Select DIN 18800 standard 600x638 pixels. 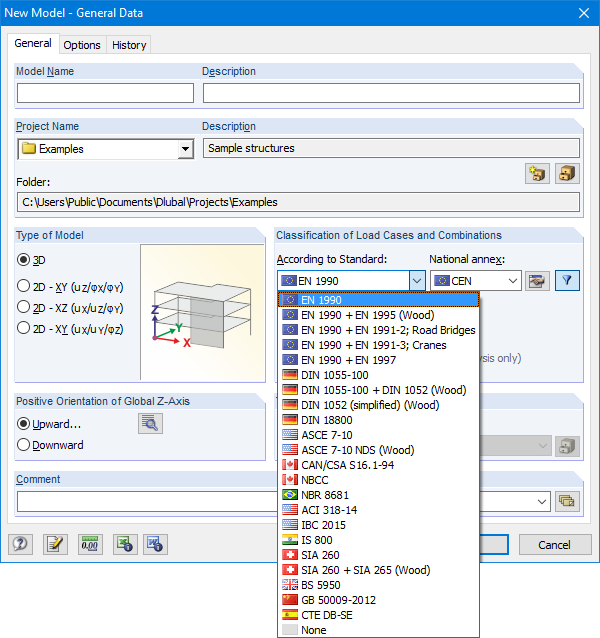point(378,420)
